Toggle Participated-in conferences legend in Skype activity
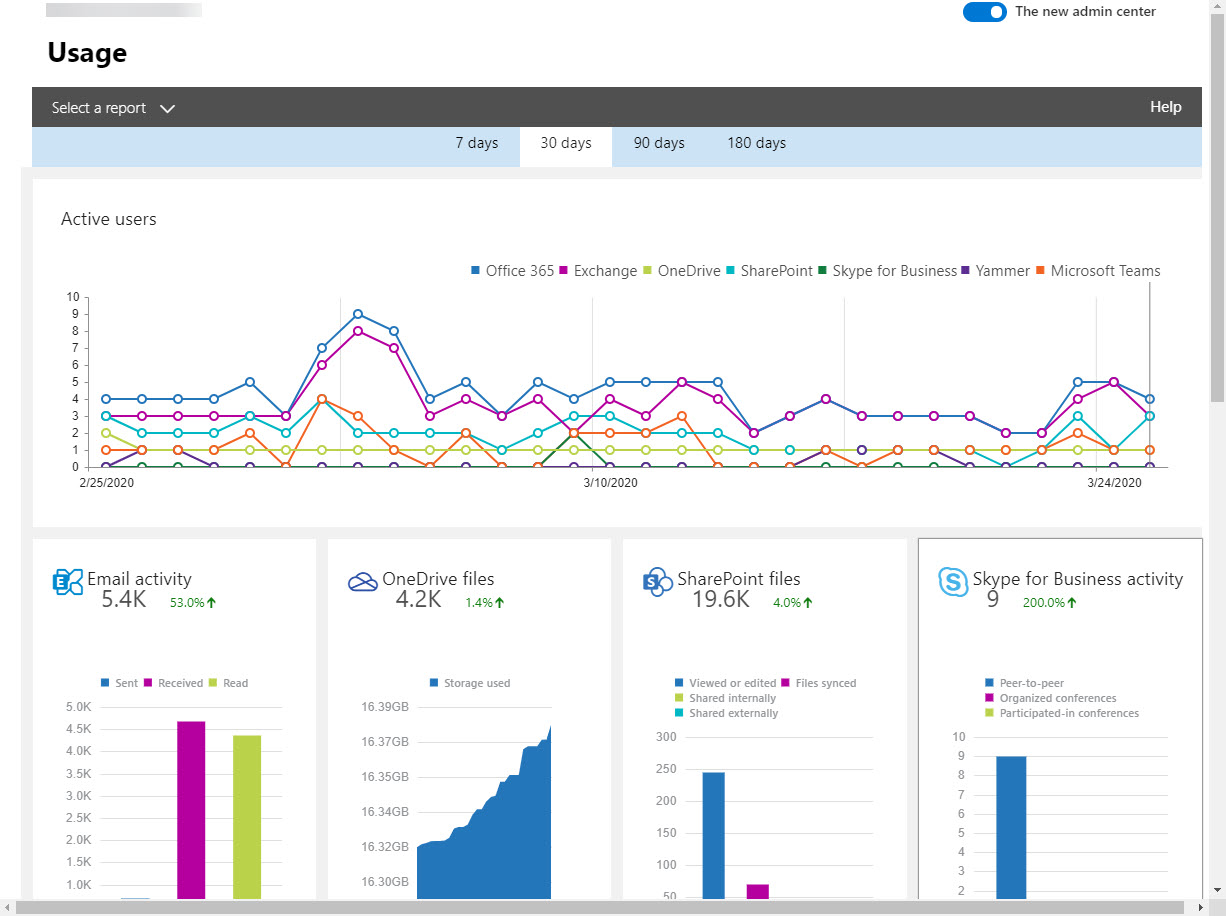The height and width of the screenshot is (916, 1226). (x=1062, y=713)
